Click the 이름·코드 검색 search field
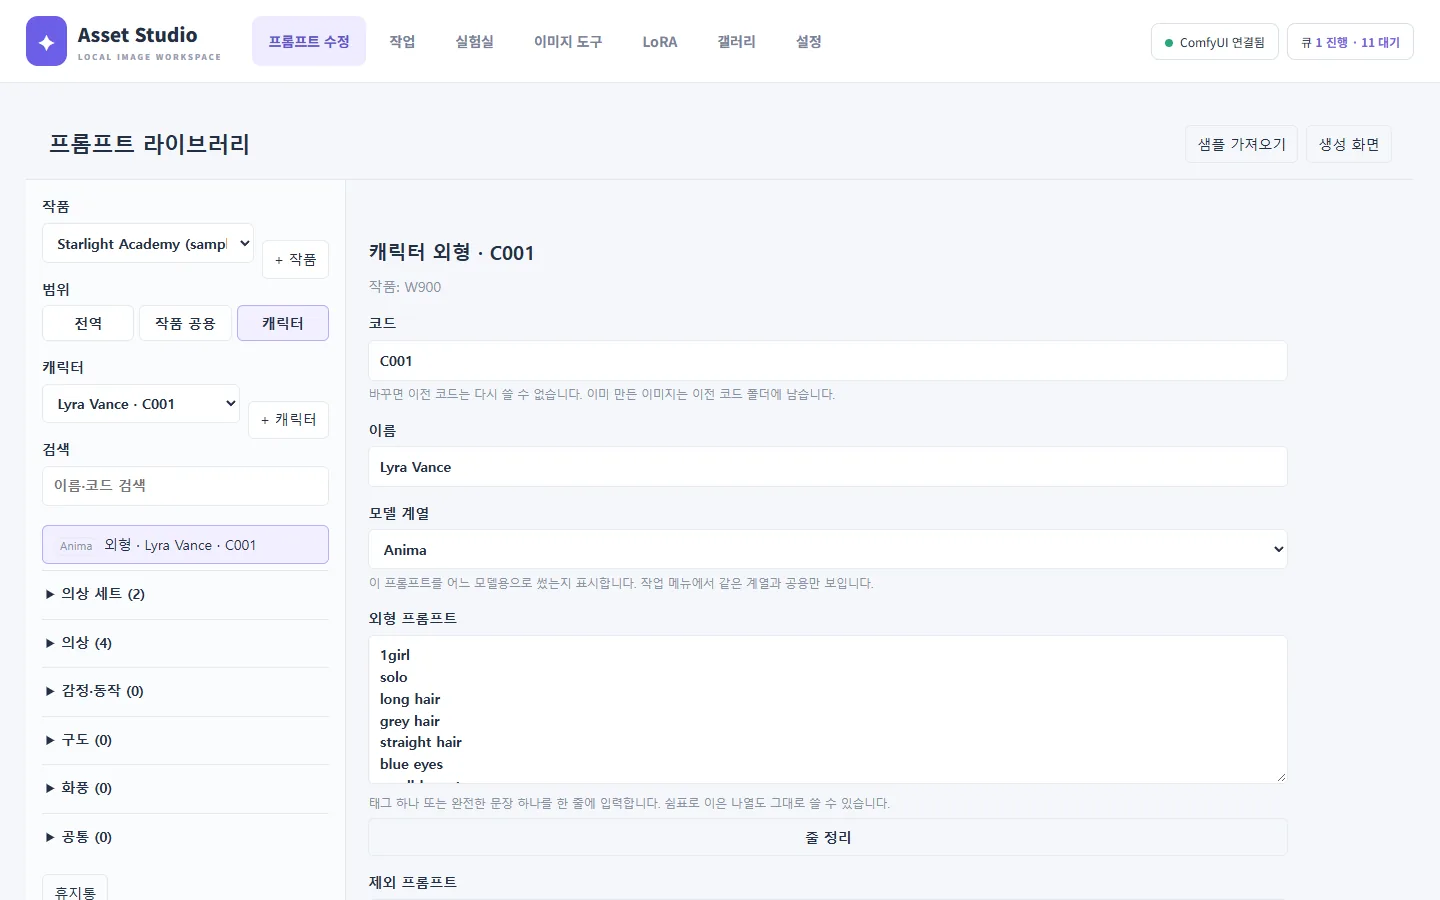This screenshot has width=1440, height=900. [185, 486]
